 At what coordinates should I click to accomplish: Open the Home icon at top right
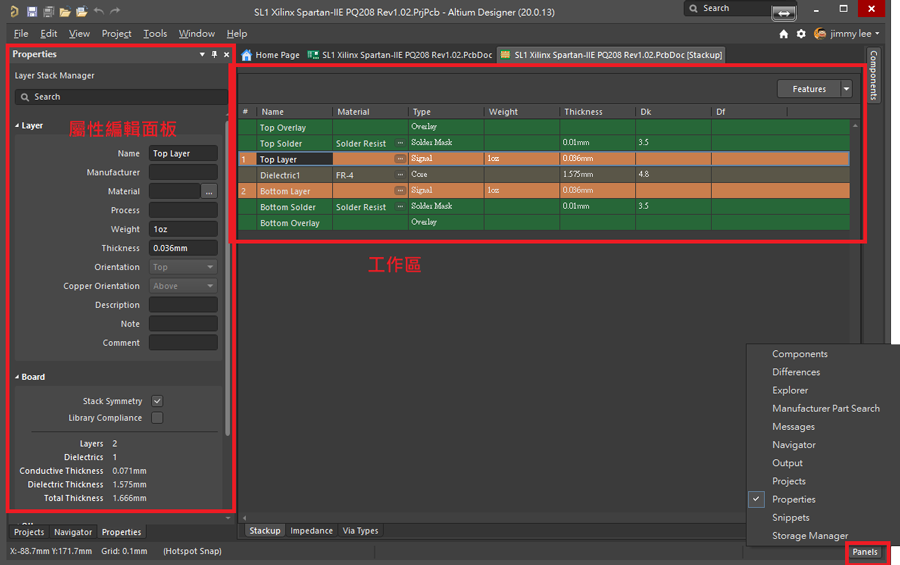point(784,34)
